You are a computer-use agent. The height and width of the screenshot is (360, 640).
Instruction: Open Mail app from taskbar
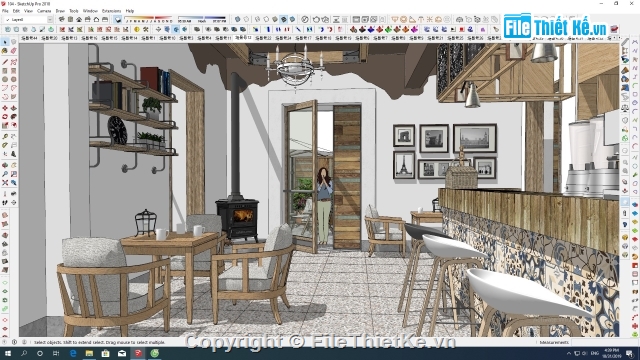coord(122,353)
